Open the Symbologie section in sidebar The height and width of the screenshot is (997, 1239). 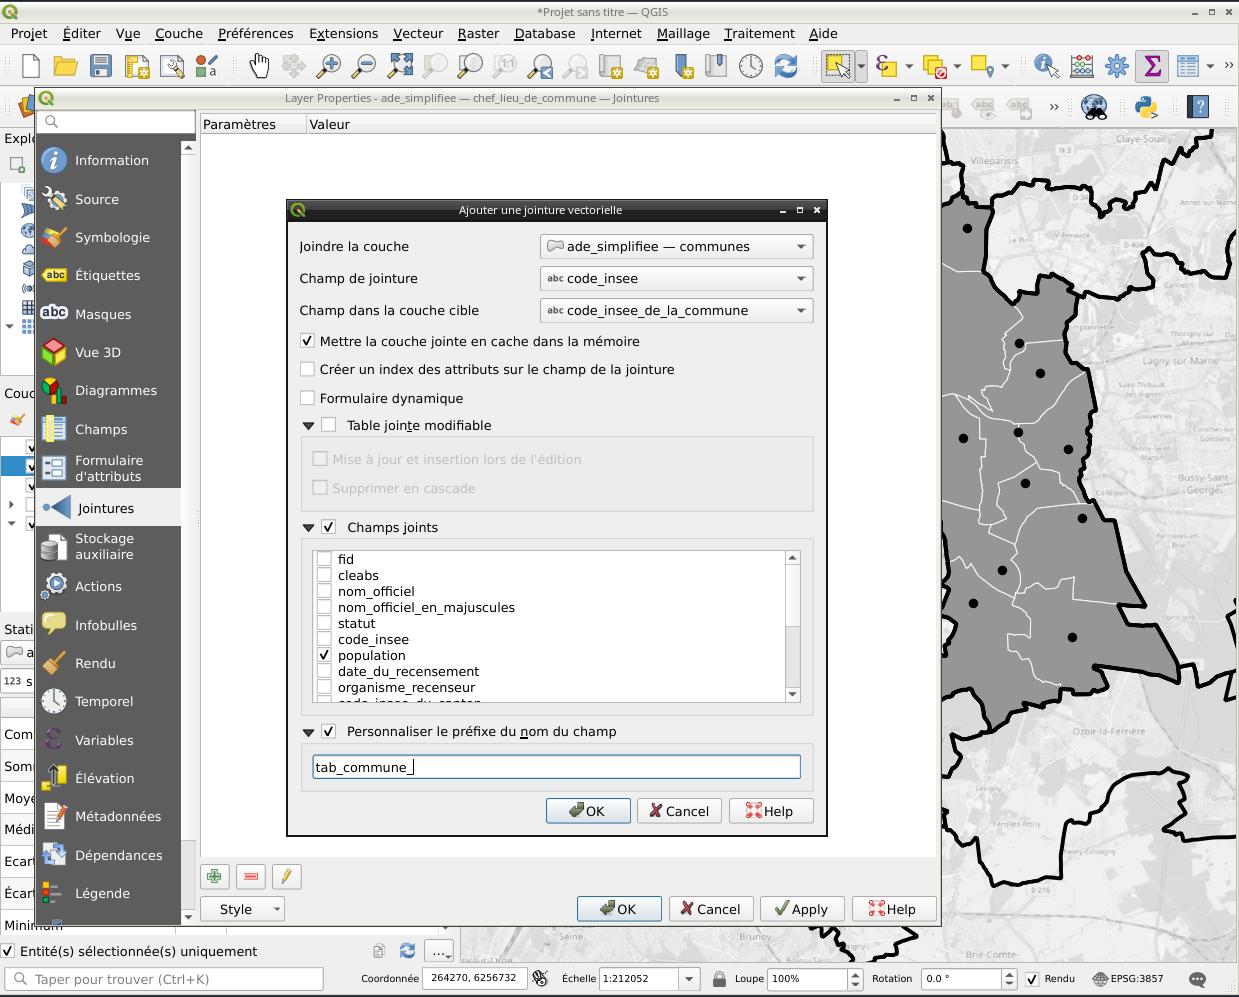[111, 237]
